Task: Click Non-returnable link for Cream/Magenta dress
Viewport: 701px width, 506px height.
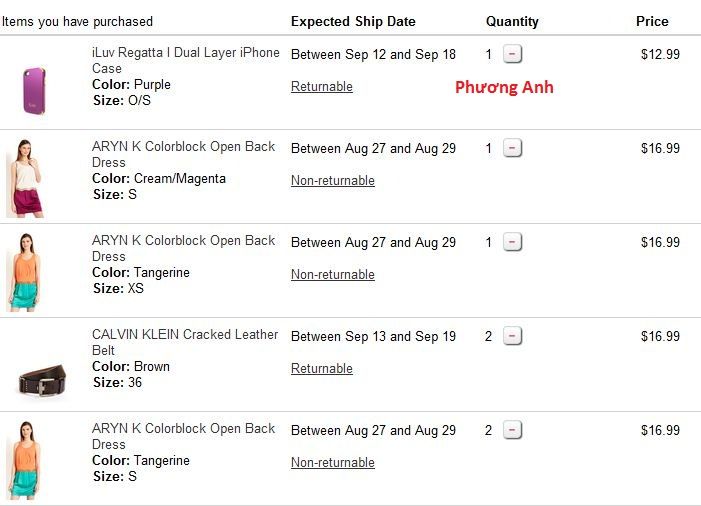Action: [x=333, y=181]
